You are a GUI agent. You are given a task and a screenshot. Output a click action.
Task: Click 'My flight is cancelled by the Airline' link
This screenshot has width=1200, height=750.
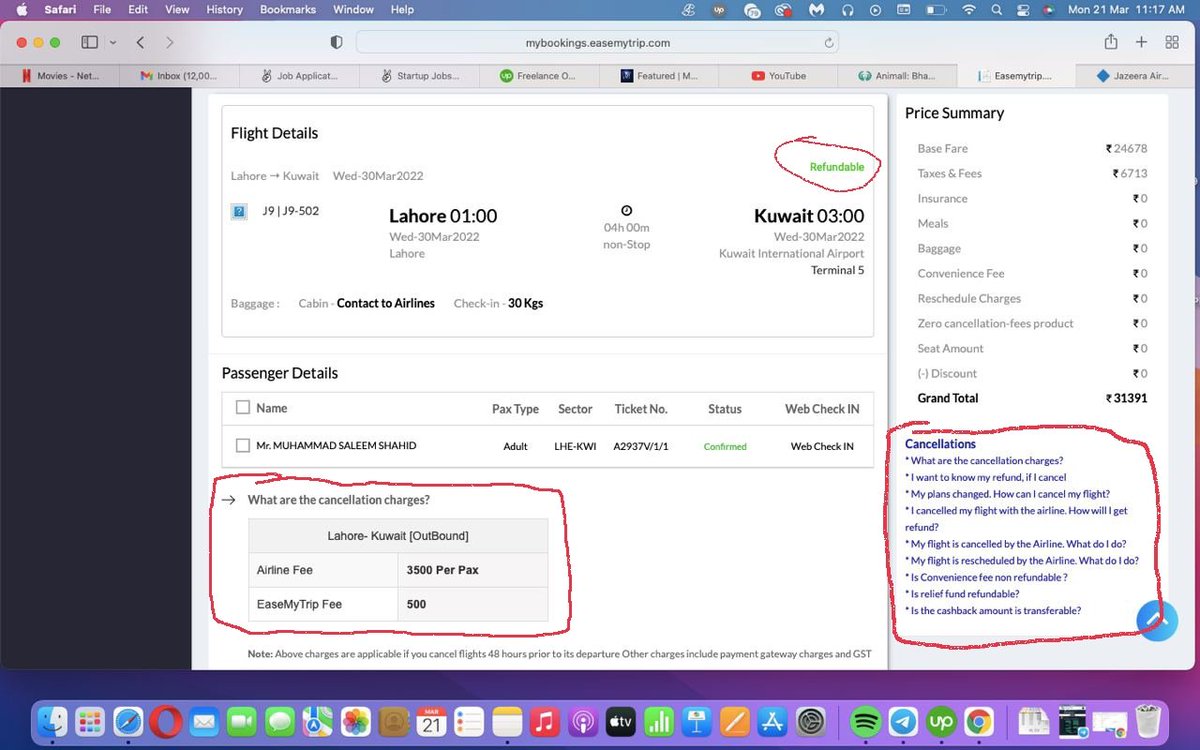[1016, 544]
